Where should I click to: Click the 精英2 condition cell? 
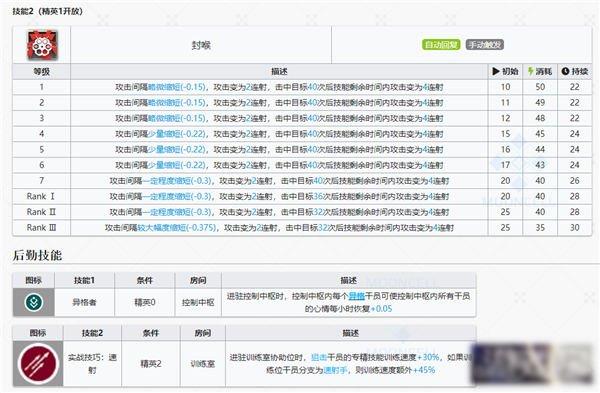tap(151, 364)
